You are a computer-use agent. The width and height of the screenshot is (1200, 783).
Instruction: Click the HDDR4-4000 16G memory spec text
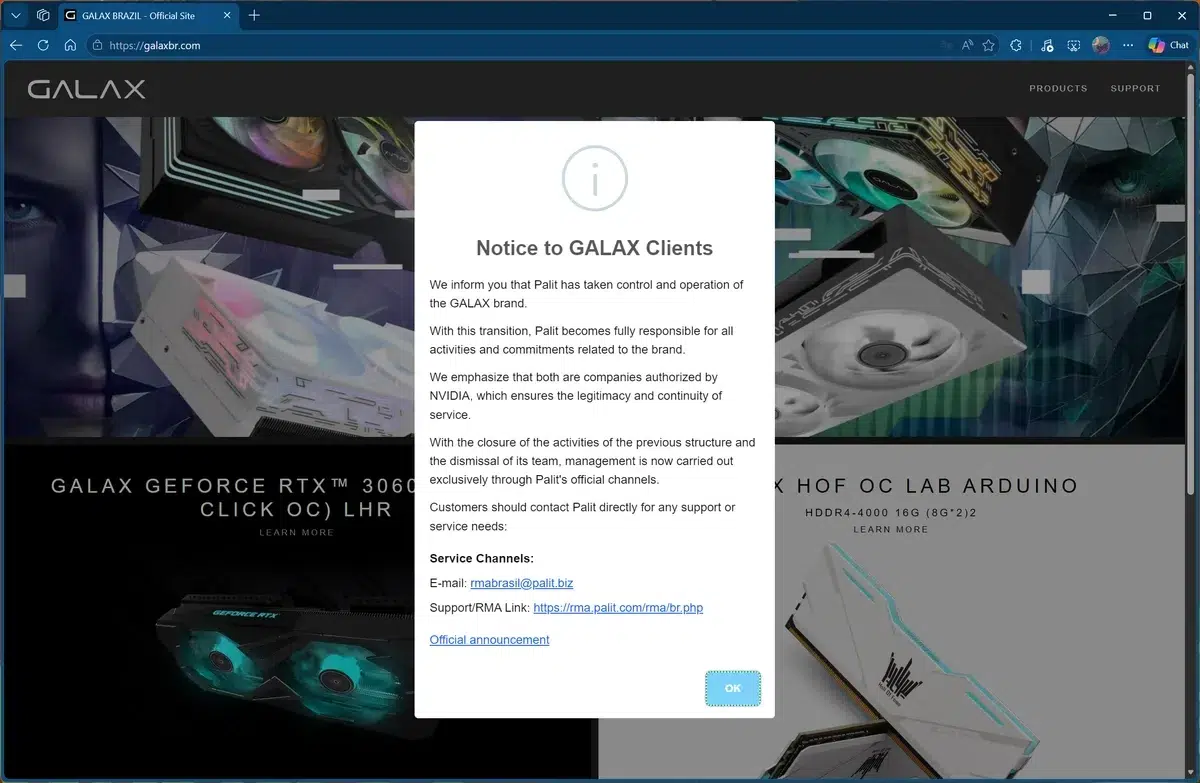click(891, 513)
